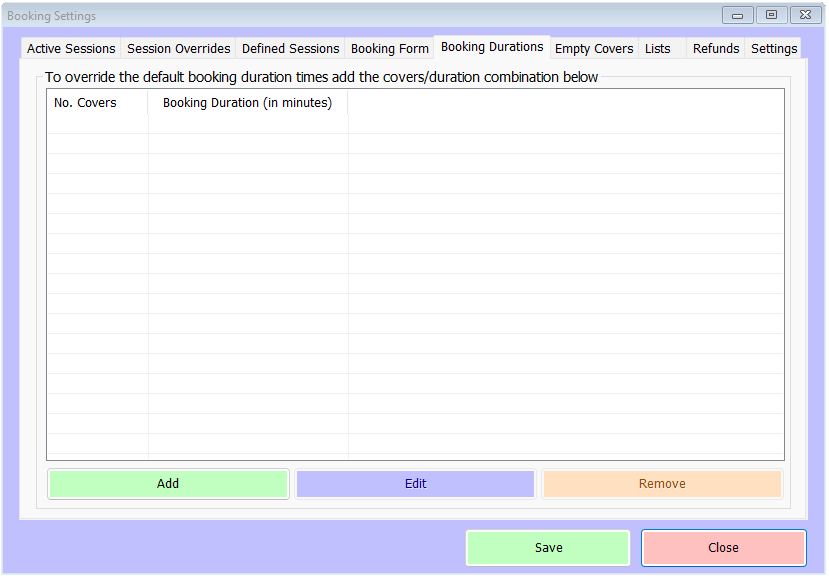Click the red Close button
This screenshot has width=829, height=578.
tap(723, 548)
